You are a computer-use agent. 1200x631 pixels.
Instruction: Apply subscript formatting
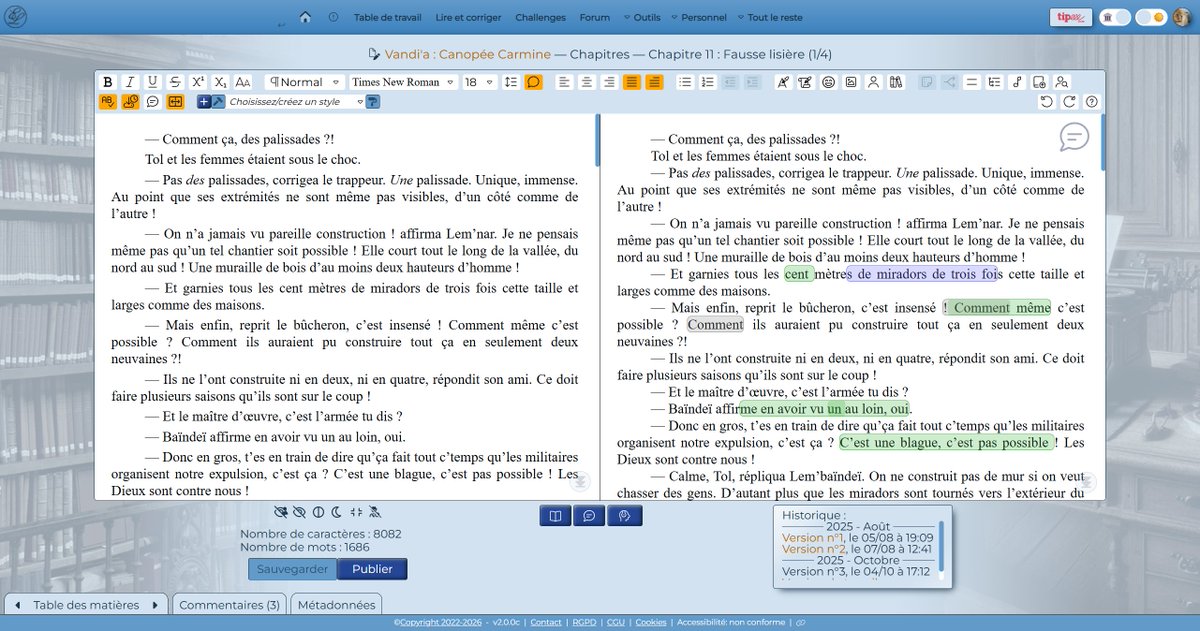(x=221, y=82)
